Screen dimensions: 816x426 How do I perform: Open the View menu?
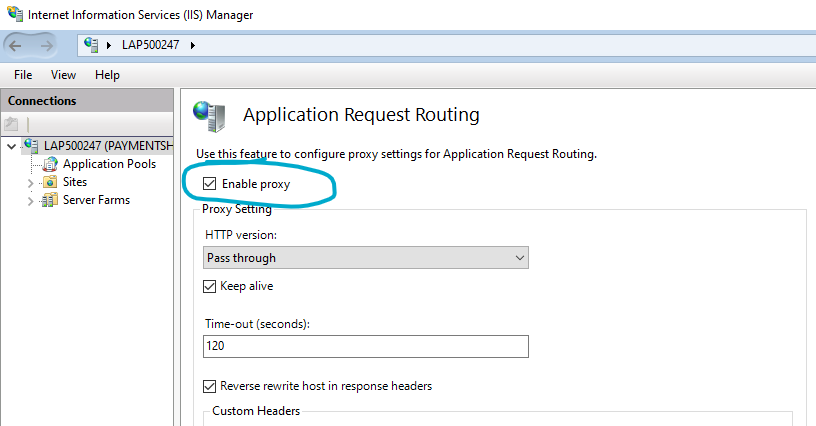click(63, 75)
